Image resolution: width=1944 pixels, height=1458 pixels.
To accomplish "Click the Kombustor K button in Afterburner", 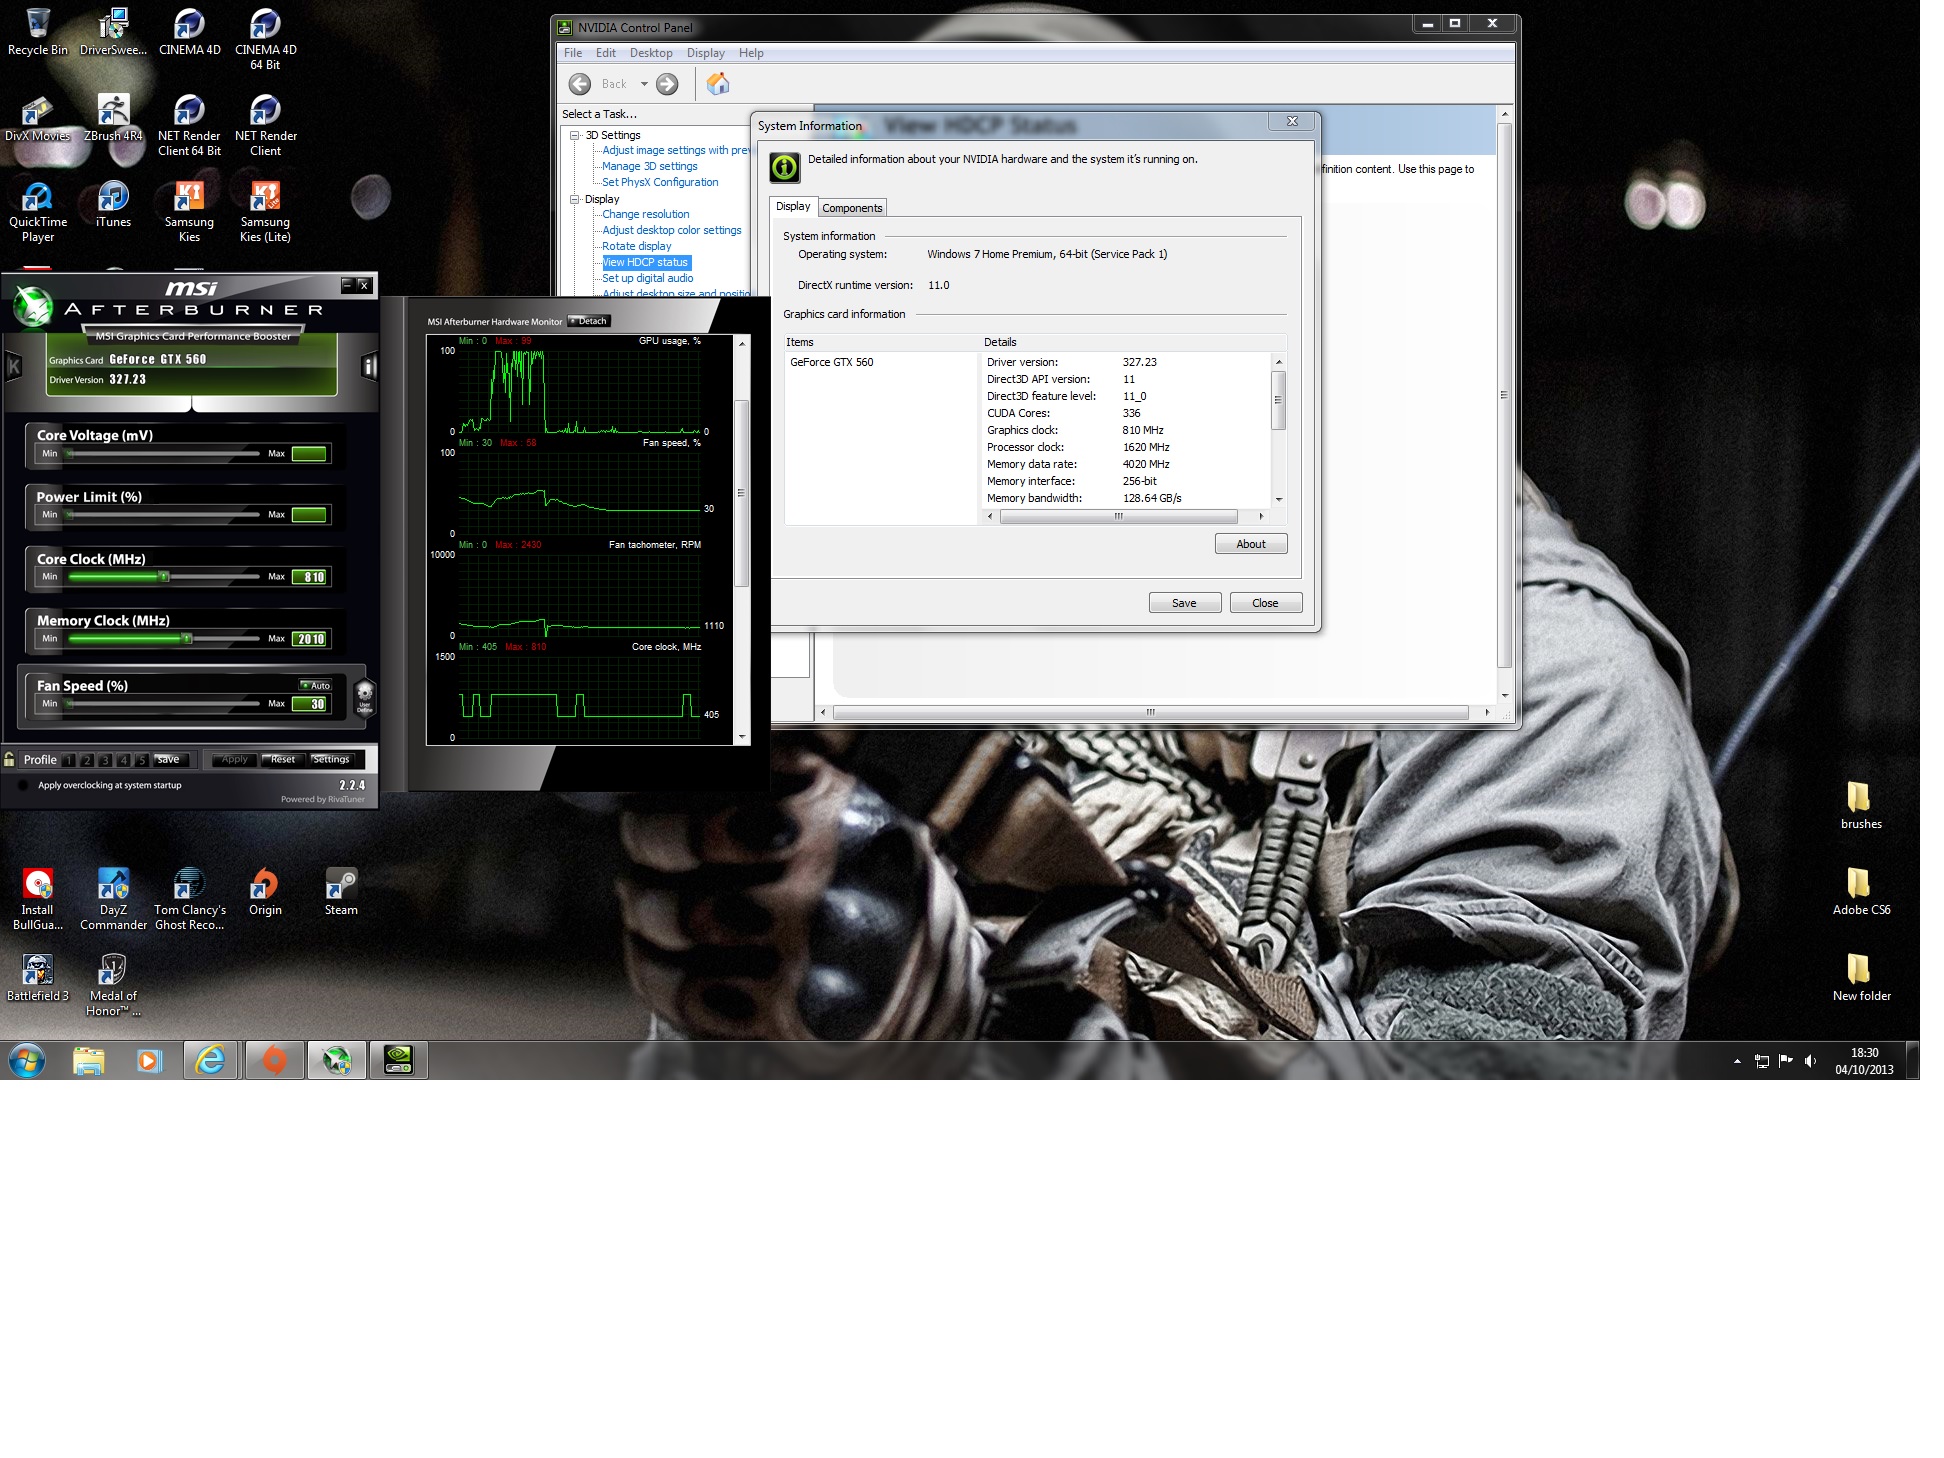I will coord(14,367).
